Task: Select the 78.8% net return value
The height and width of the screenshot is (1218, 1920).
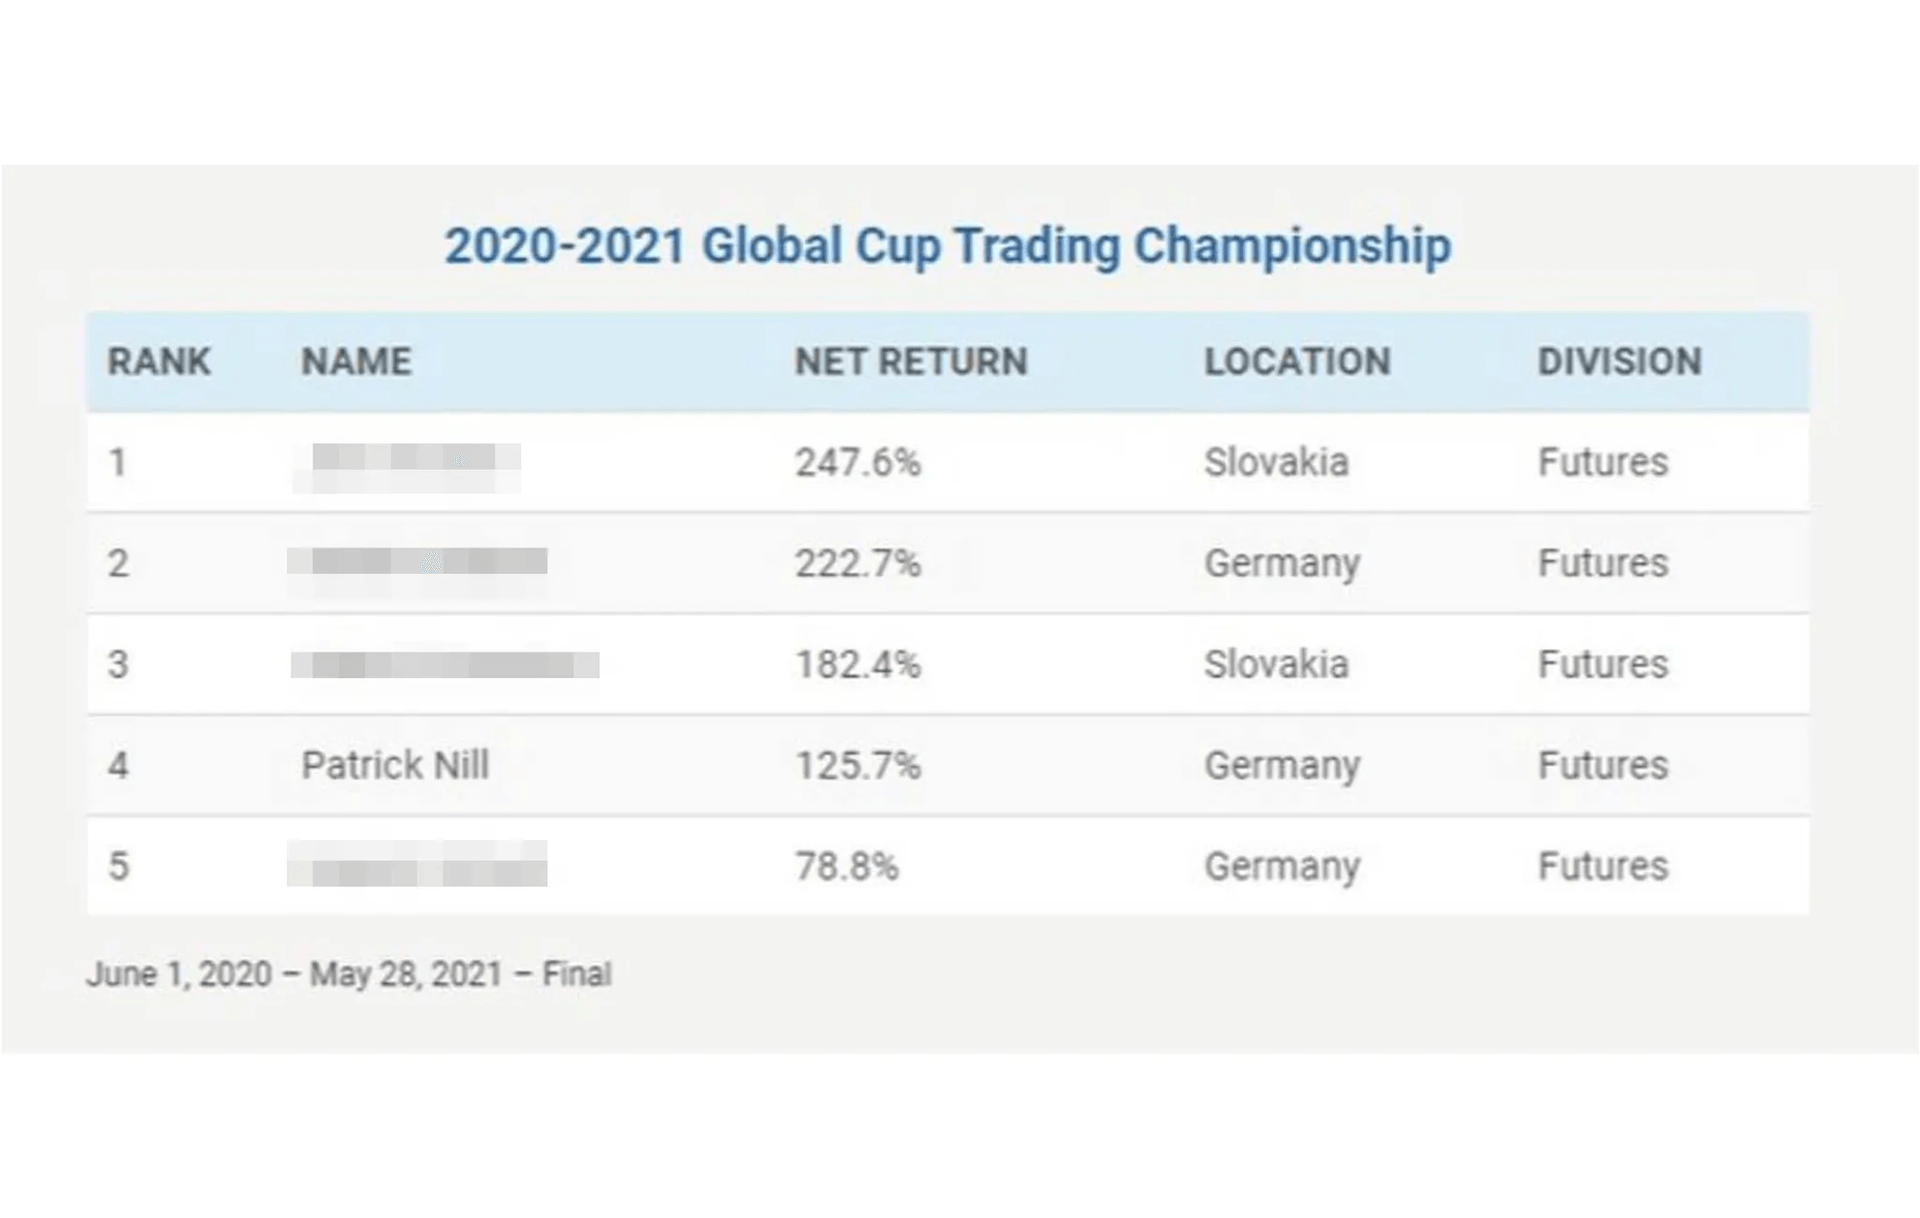Action: (846, 866)
